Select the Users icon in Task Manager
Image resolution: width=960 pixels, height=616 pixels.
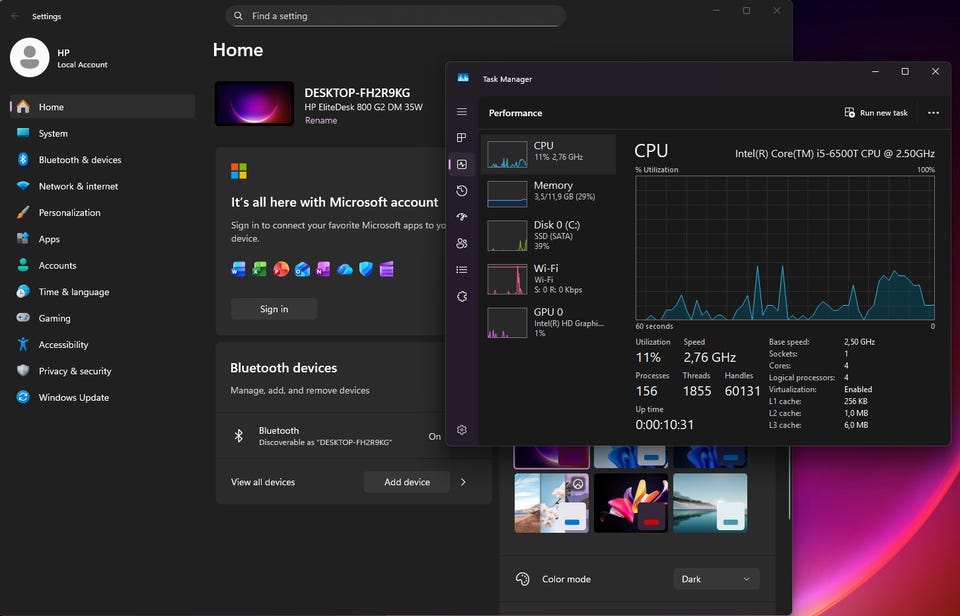[x=462, y=243]
